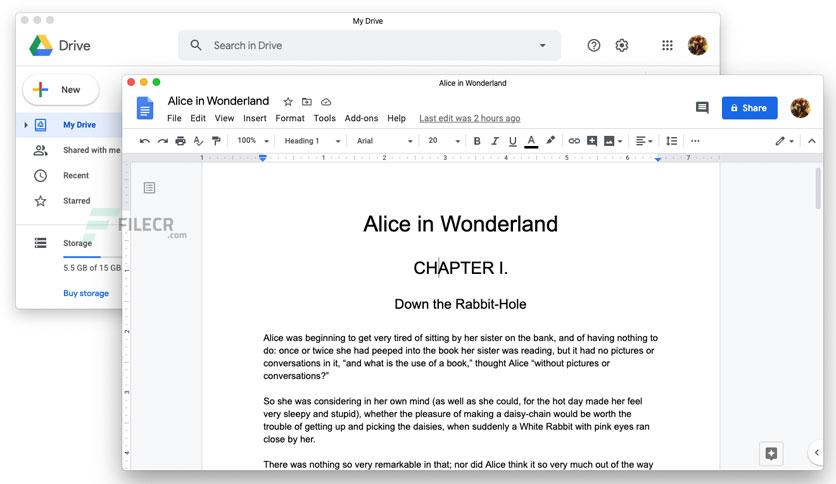The height and width of the screenshot is (484, 836).
Task: Open the Format menu
Action: click(x=290, y=118)
